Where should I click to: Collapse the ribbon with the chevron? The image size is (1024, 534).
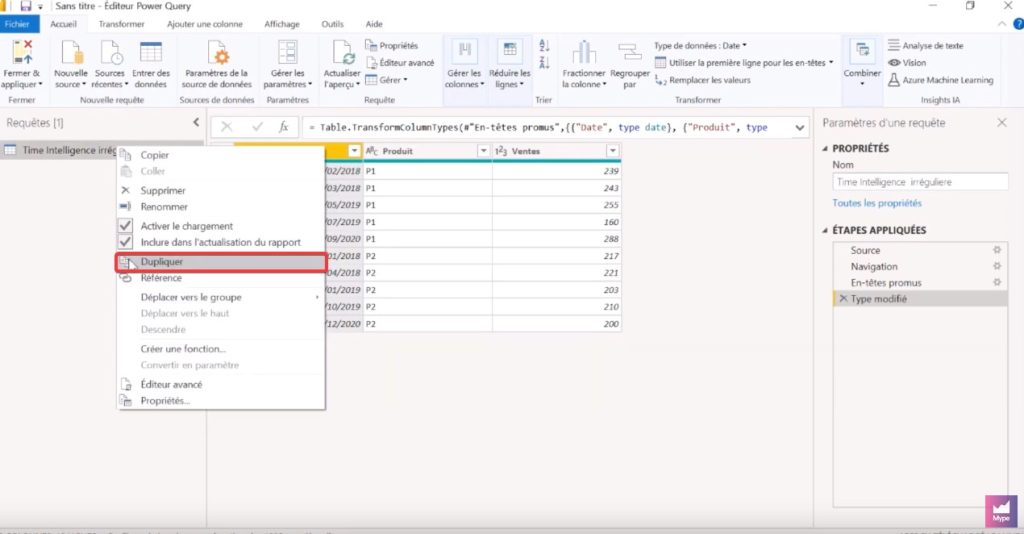(x=1002, y=24)
